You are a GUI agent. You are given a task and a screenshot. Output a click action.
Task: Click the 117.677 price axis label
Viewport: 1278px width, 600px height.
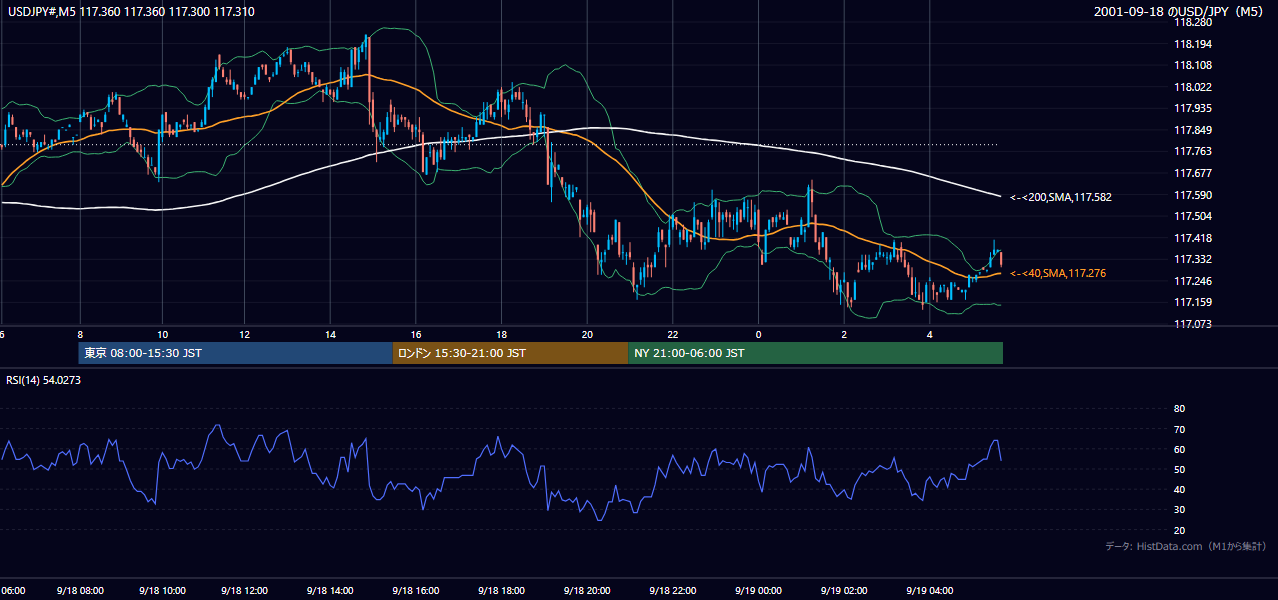point(1192,173)
